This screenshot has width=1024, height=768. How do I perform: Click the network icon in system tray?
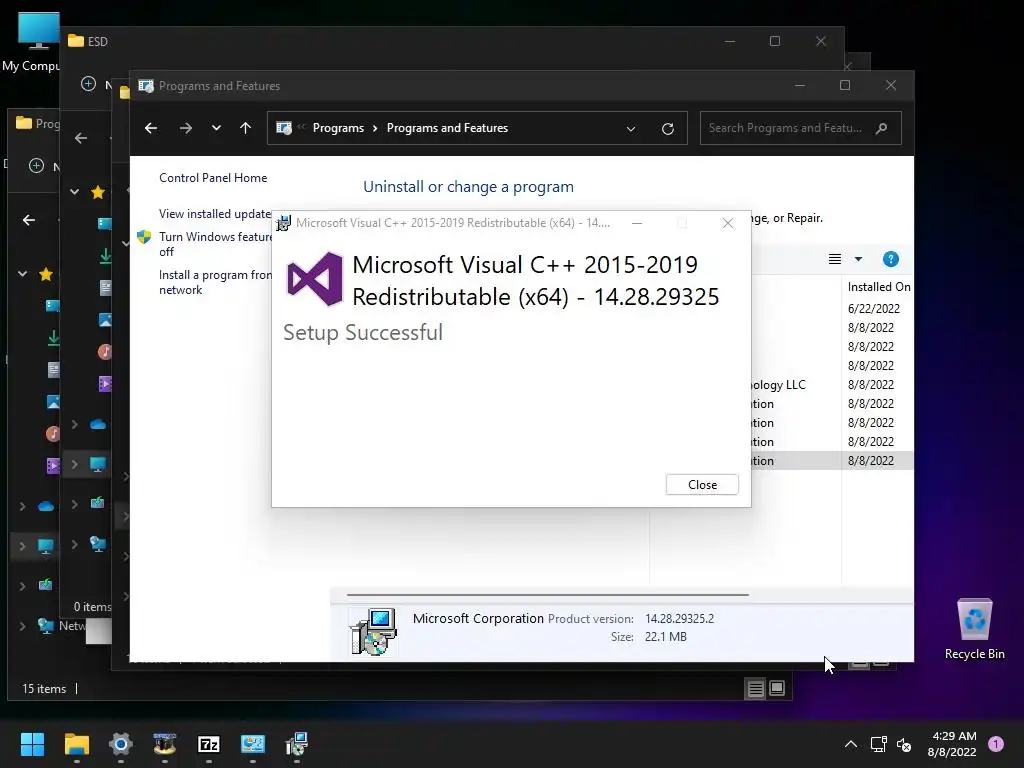[878, 744]
